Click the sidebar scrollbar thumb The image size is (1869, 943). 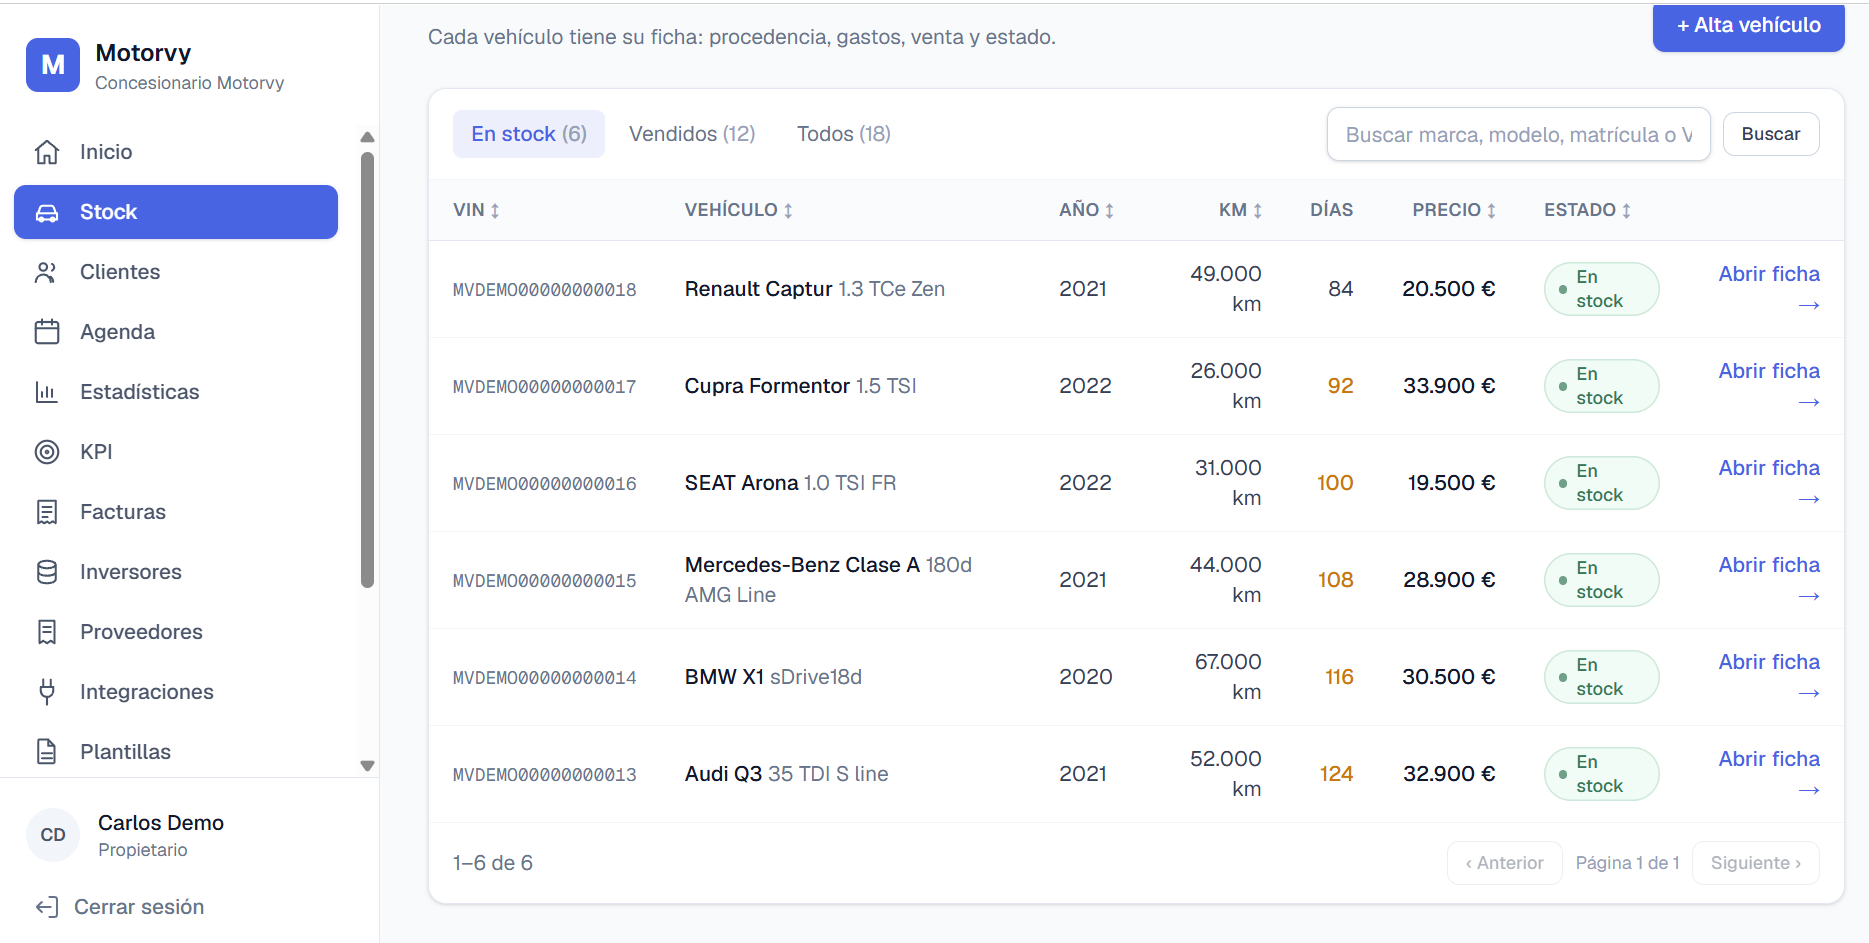(x=367, y=370)
